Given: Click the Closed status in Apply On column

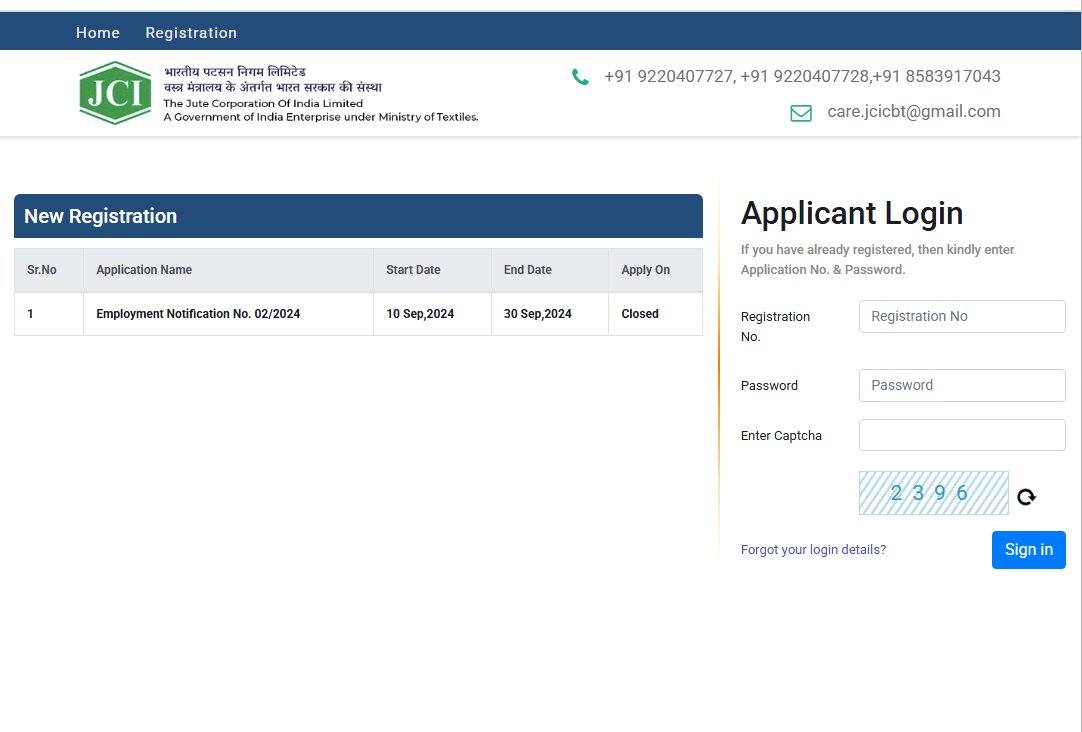Looking at the screenshot, I should 640,314.
